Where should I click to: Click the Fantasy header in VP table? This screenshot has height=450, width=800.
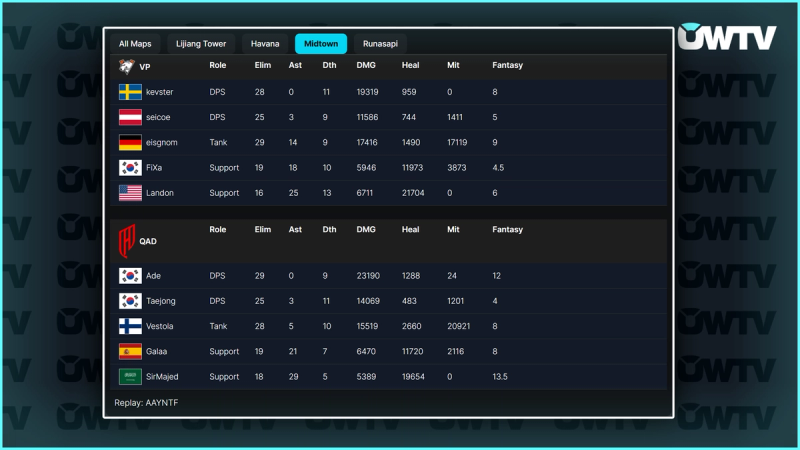click(507, 65)
